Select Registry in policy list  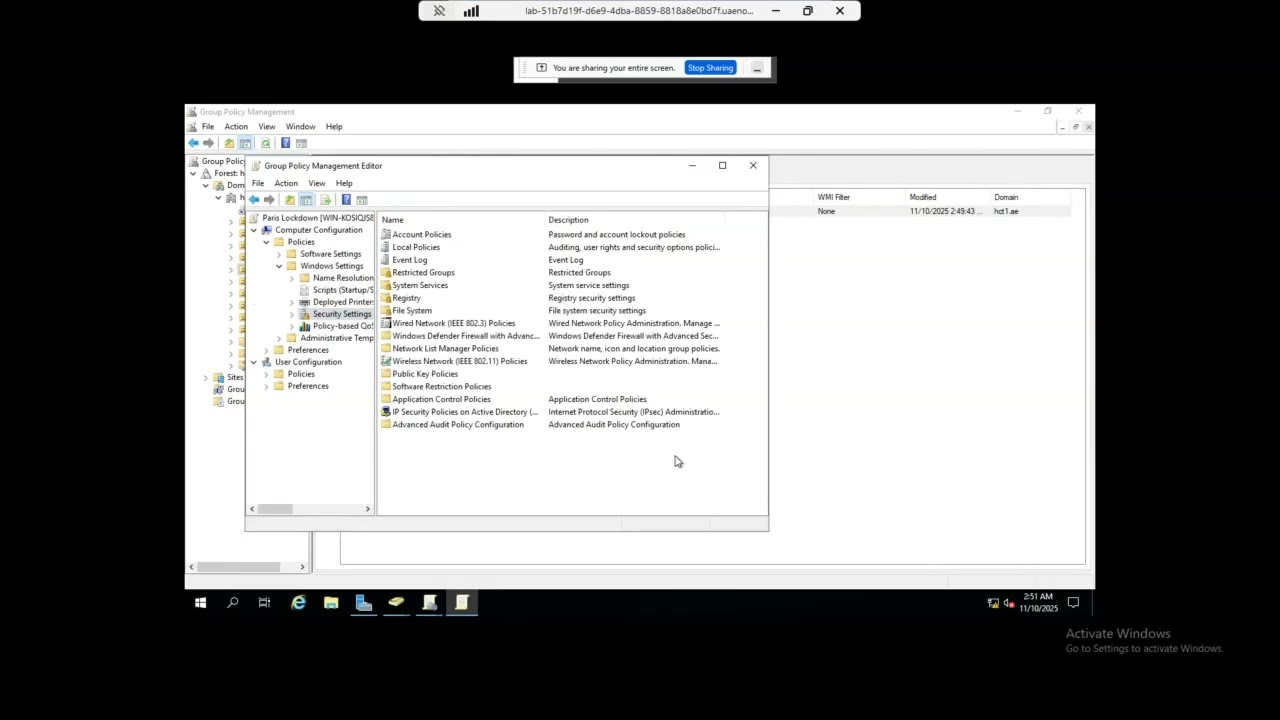click(406, 298)
